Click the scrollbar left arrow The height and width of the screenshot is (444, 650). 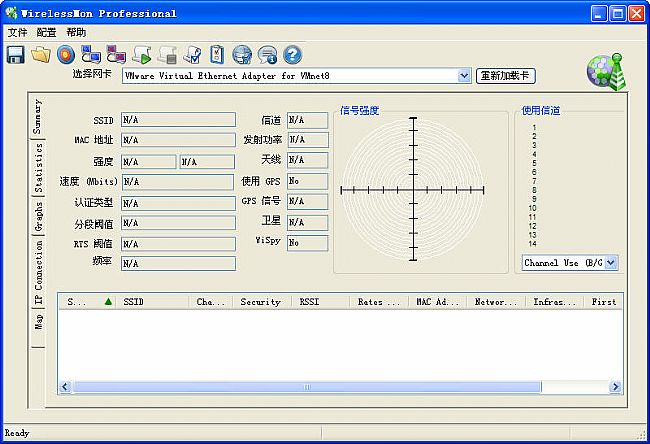(x=65, y=387)
